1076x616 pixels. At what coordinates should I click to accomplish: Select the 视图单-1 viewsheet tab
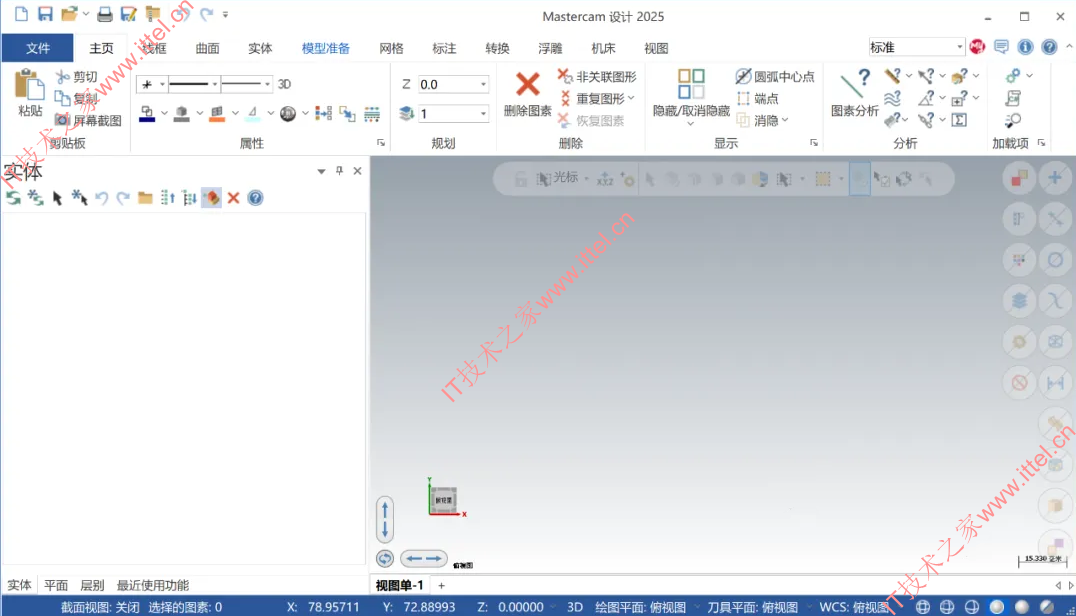(399, 585)
